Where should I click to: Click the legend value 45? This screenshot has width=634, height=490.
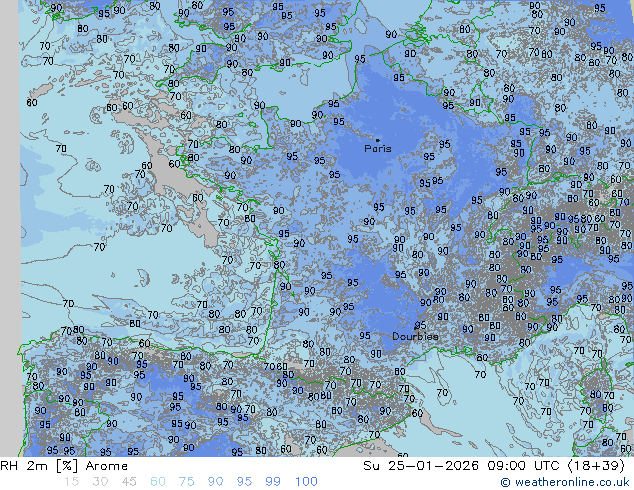129,482
